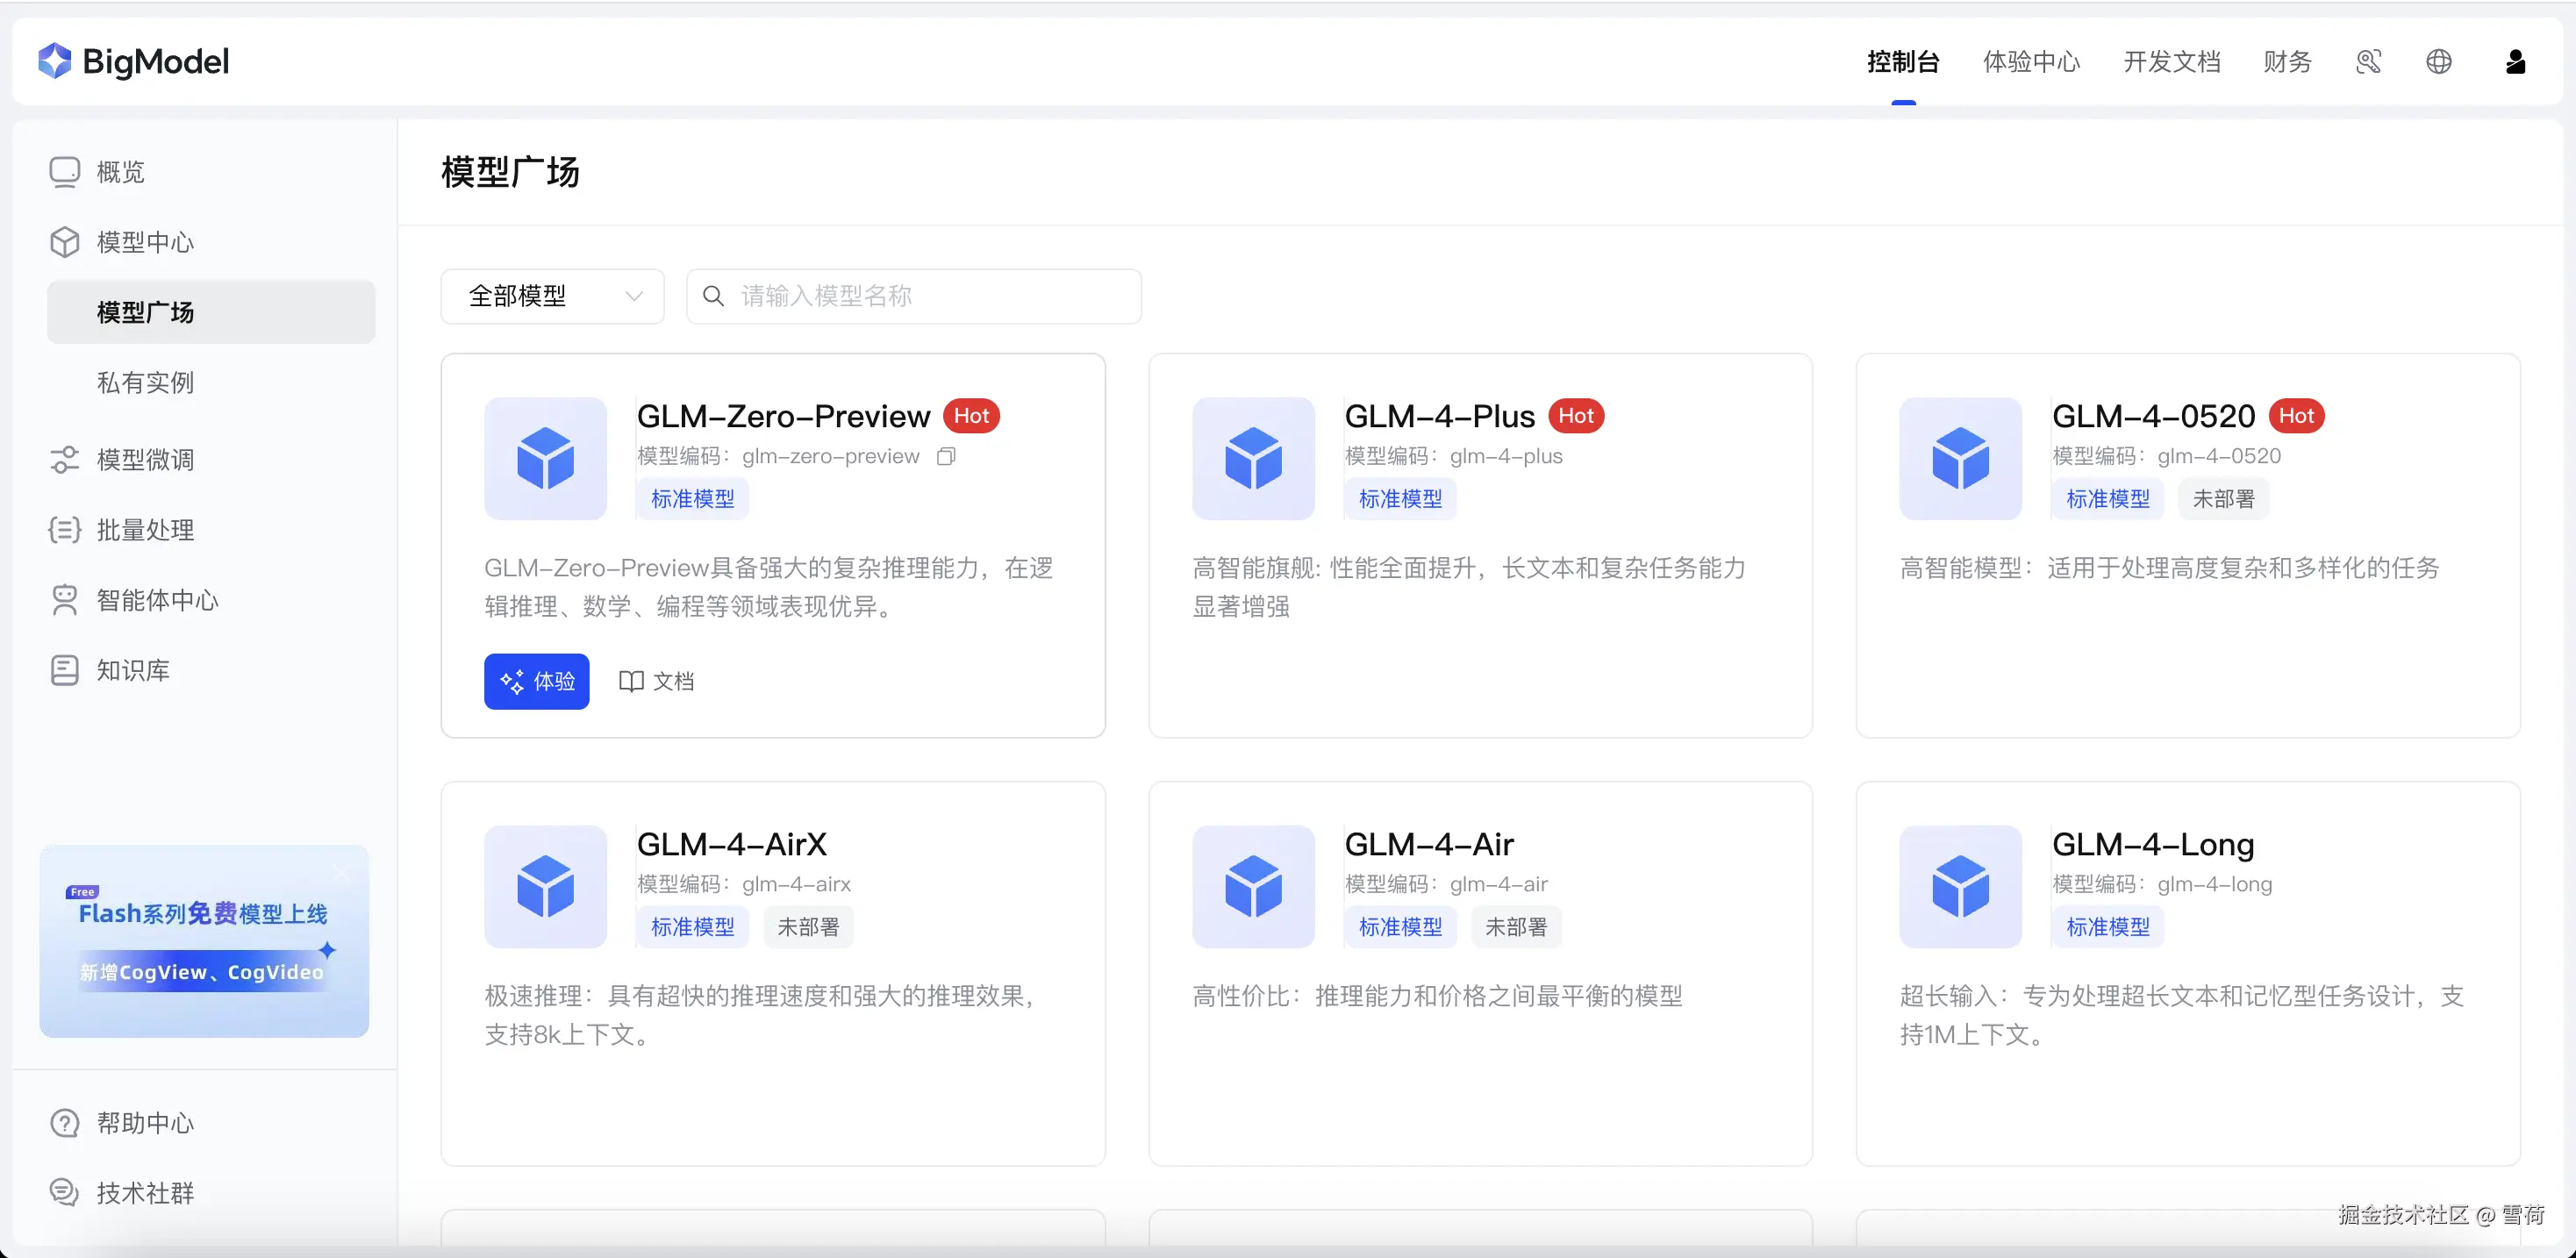Go to 帮助中心 help page
This screenshot has width=2576, height=1258.
click(x=145, y=1123)
